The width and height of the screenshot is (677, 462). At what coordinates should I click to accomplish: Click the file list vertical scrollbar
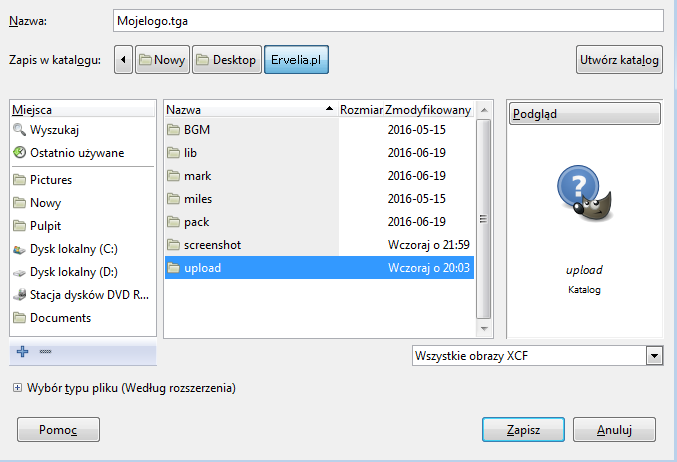point(484,218)
